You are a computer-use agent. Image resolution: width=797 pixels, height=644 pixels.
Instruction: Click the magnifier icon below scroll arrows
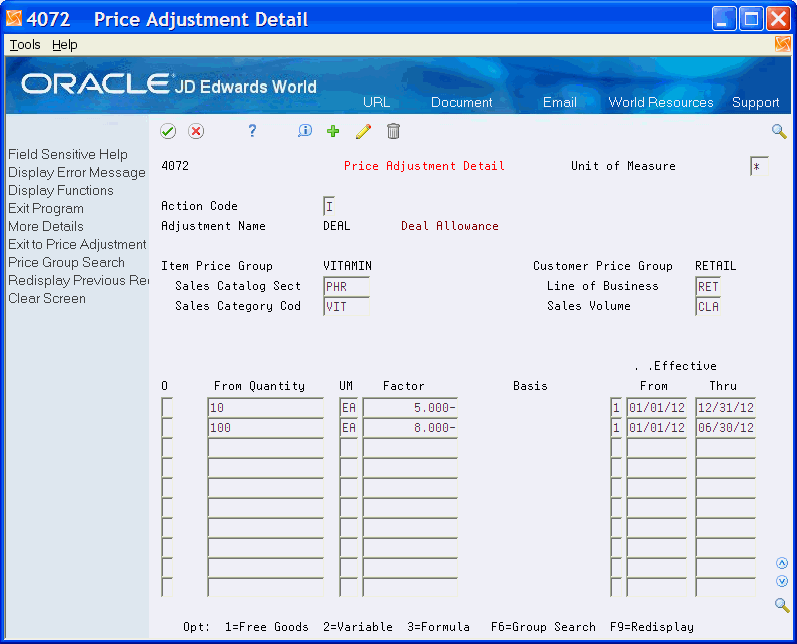782,605
